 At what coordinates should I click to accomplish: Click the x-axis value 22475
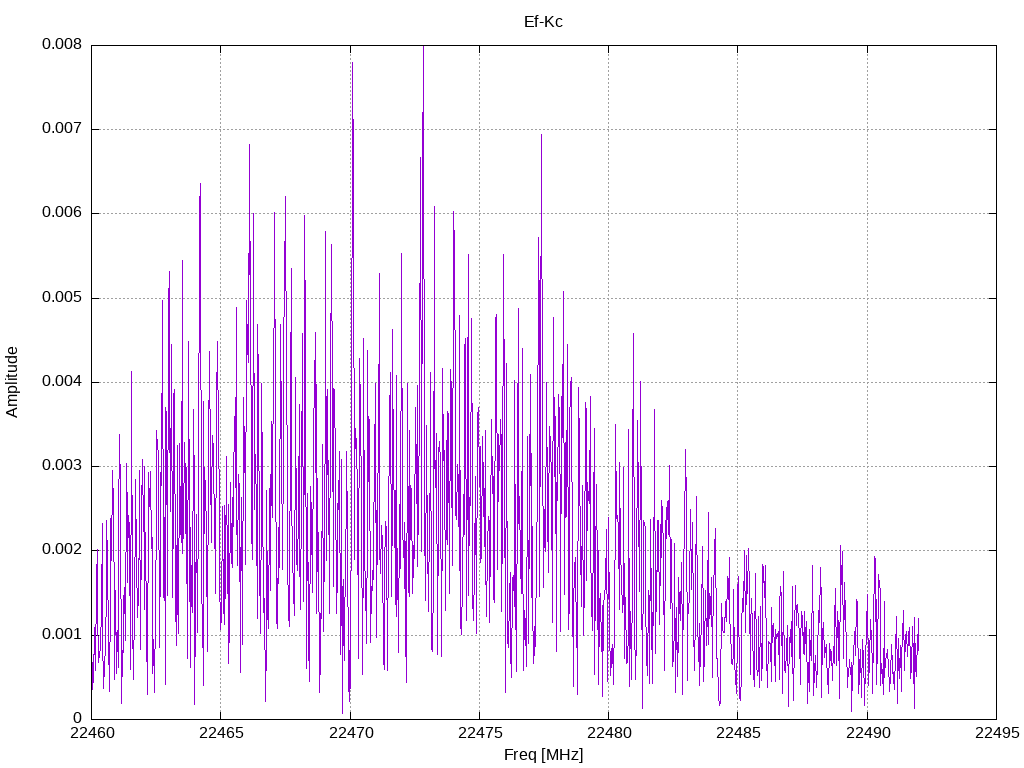480,733
